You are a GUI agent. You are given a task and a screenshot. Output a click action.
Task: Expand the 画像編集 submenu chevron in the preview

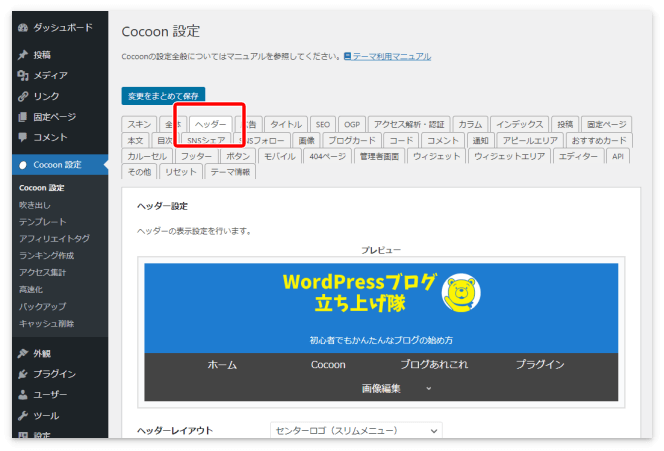coord(429,388)
